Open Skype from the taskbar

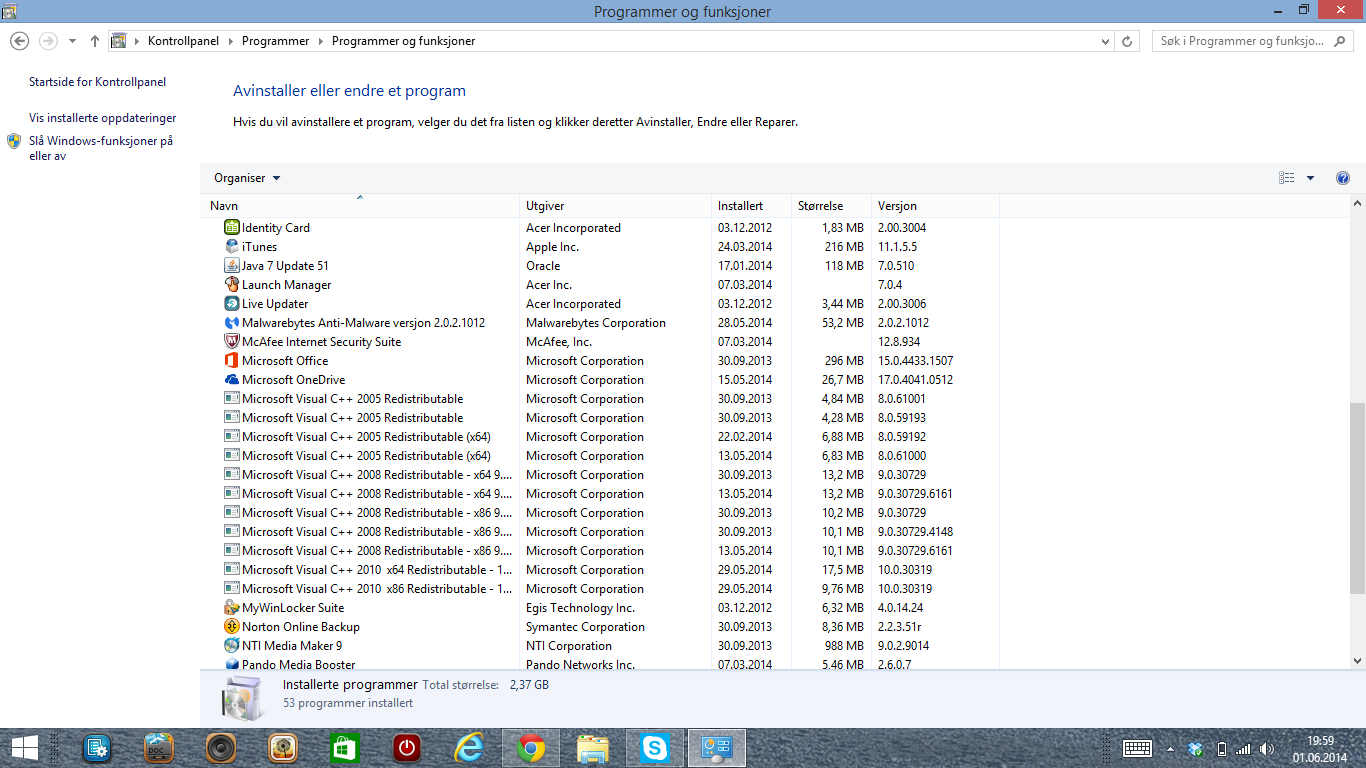655,747
